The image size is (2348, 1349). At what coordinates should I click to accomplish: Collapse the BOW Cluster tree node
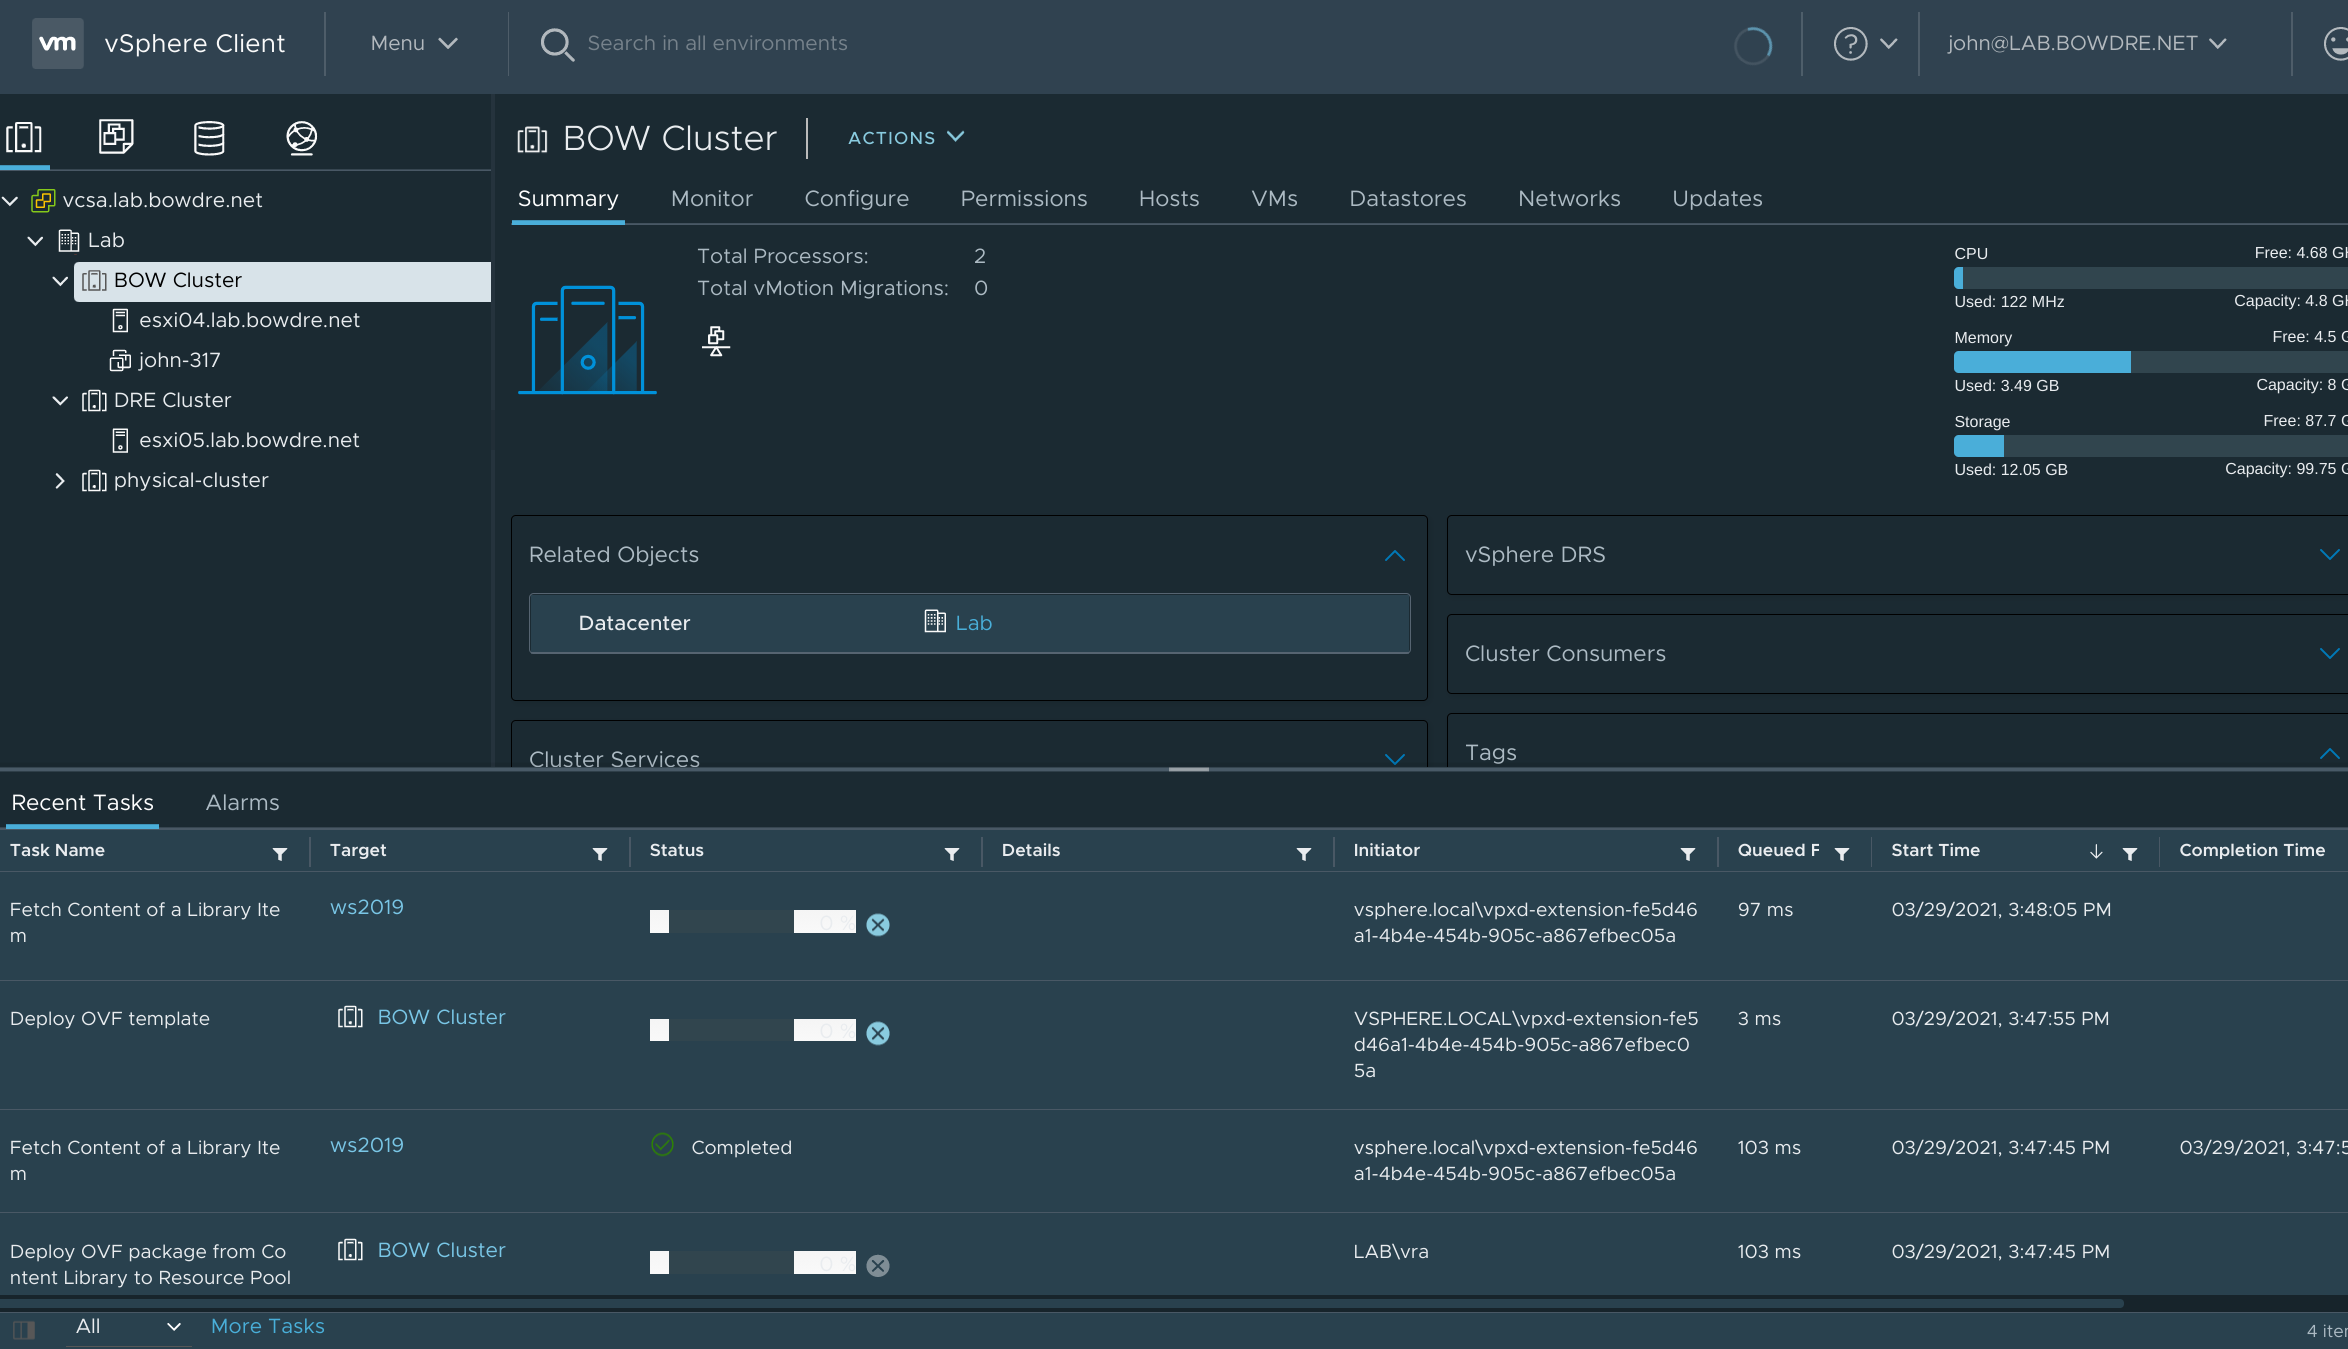[x=60, y=281]
